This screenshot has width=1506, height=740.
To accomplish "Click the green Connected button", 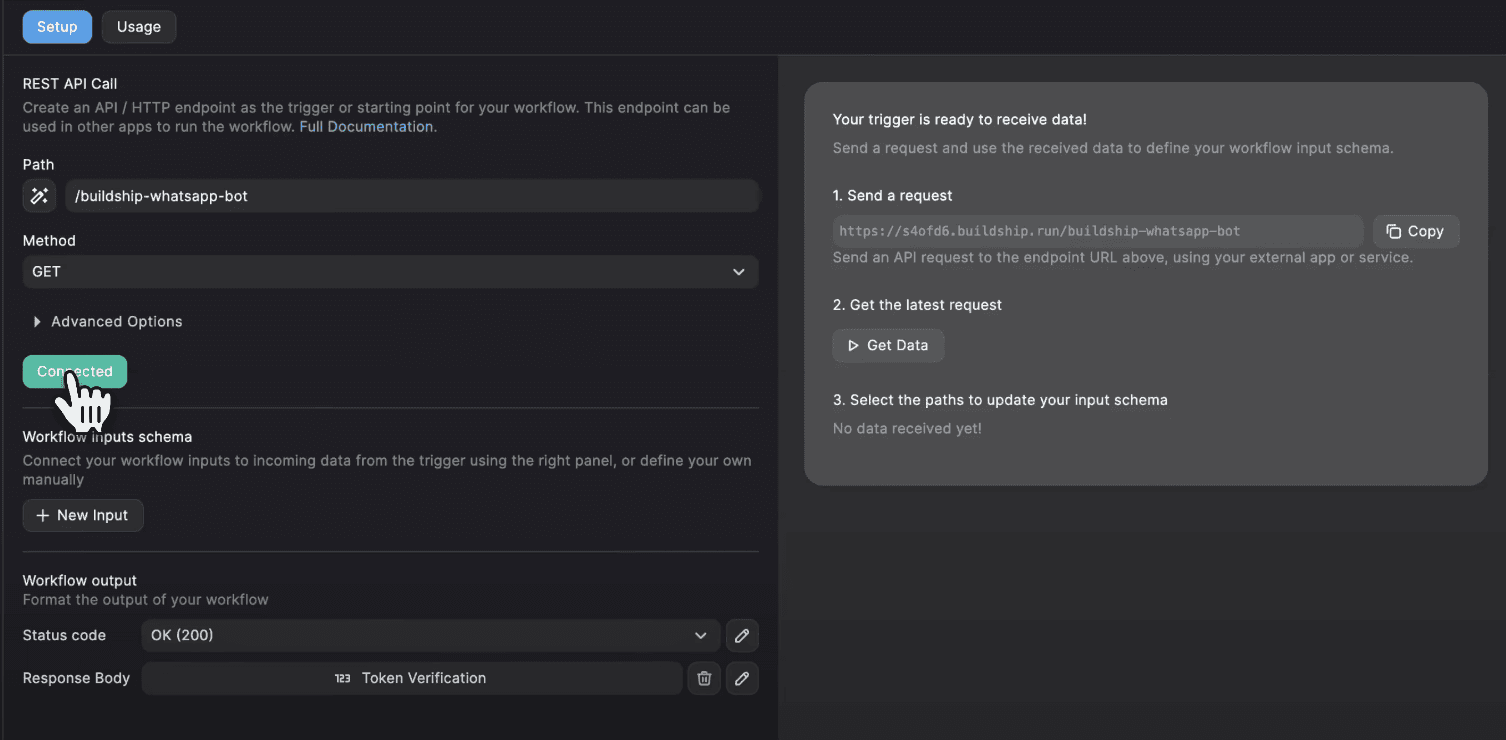I will [x=75, y=372].
